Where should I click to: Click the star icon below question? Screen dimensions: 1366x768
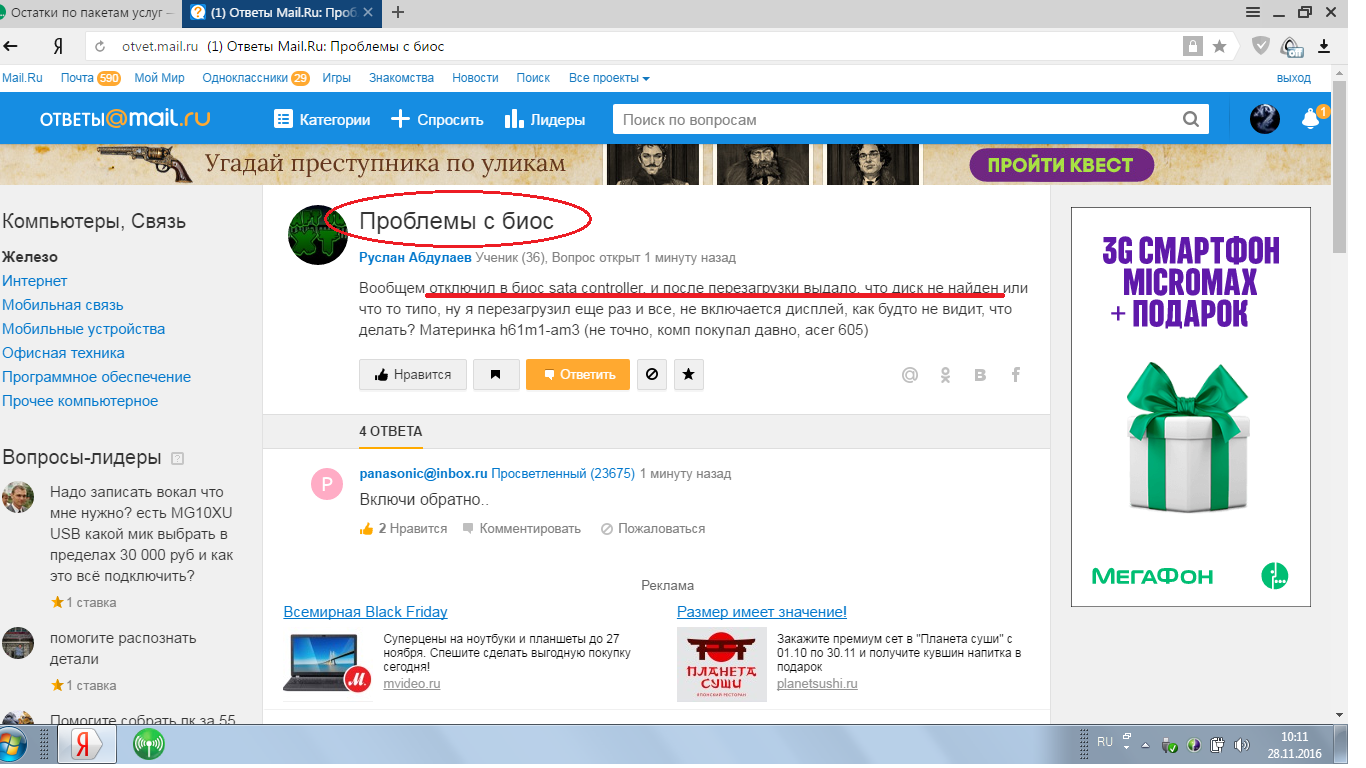(x=688, y=375)
